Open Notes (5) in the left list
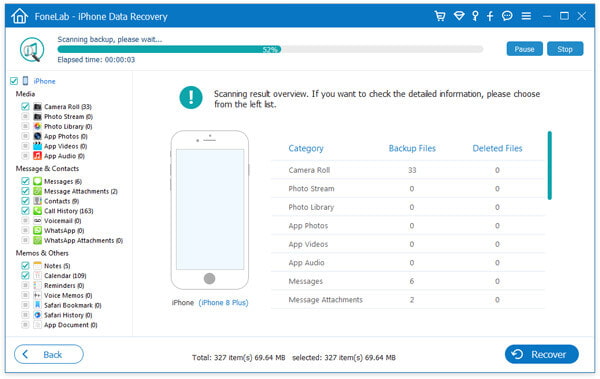 click(x=57, y=266)
